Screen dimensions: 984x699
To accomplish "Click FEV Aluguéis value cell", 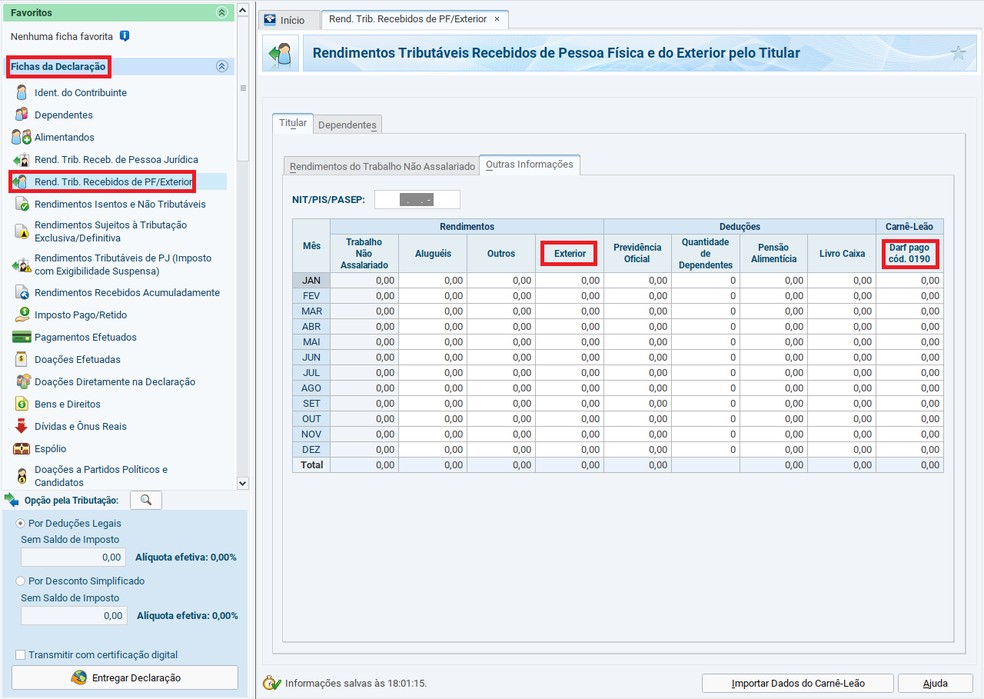I will pos(433,296).
